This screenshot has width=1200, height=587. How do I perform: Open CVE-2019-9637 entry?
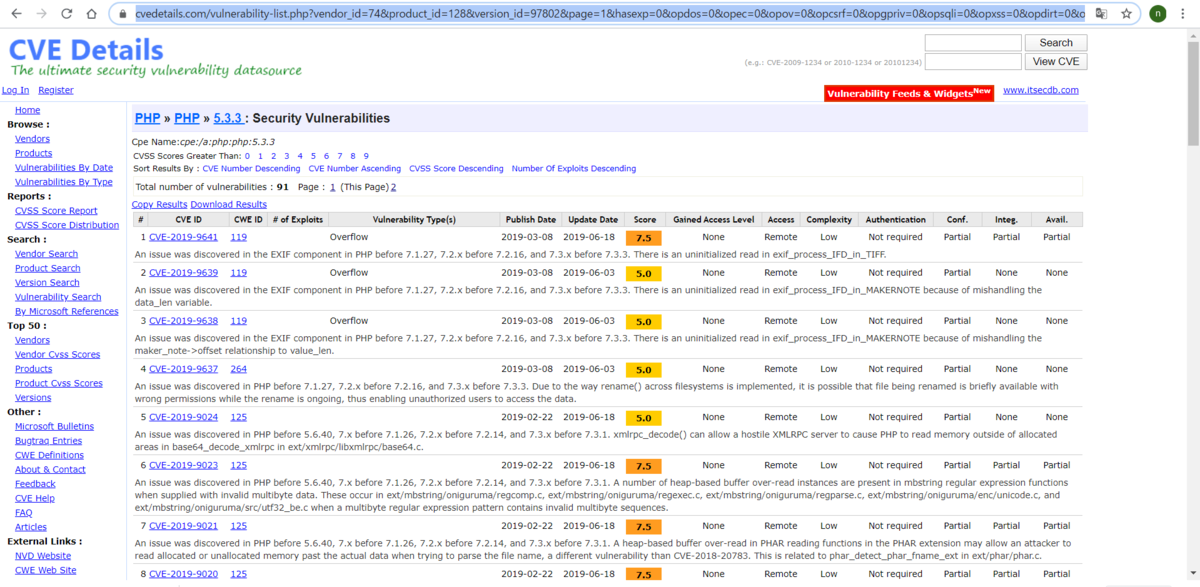click(x=183, y=369)
